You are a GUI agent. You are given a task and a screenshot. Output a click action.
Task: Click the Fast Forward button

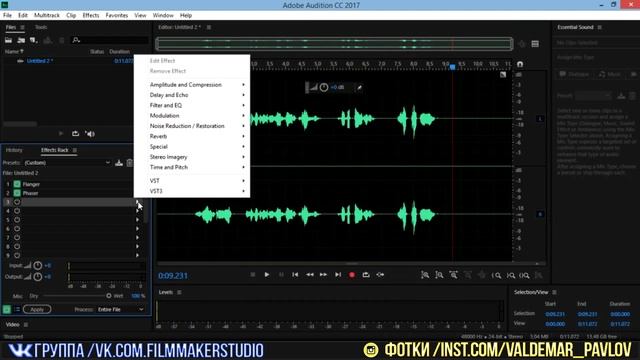(323, 275)
